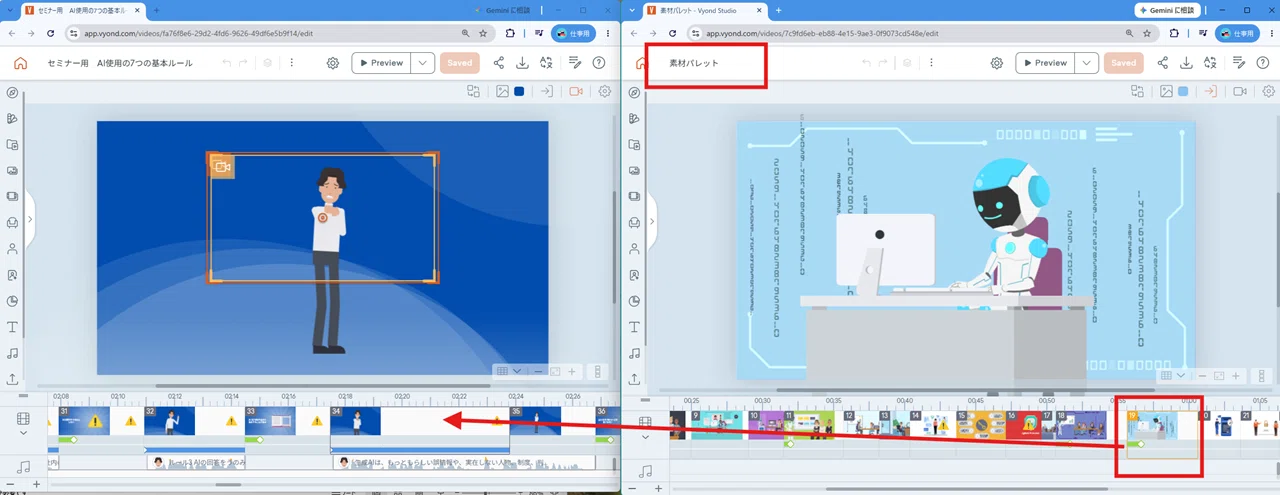Open Help icon in right window
Viewport: 1280px width, 495px height.
tap(1263, 63)
